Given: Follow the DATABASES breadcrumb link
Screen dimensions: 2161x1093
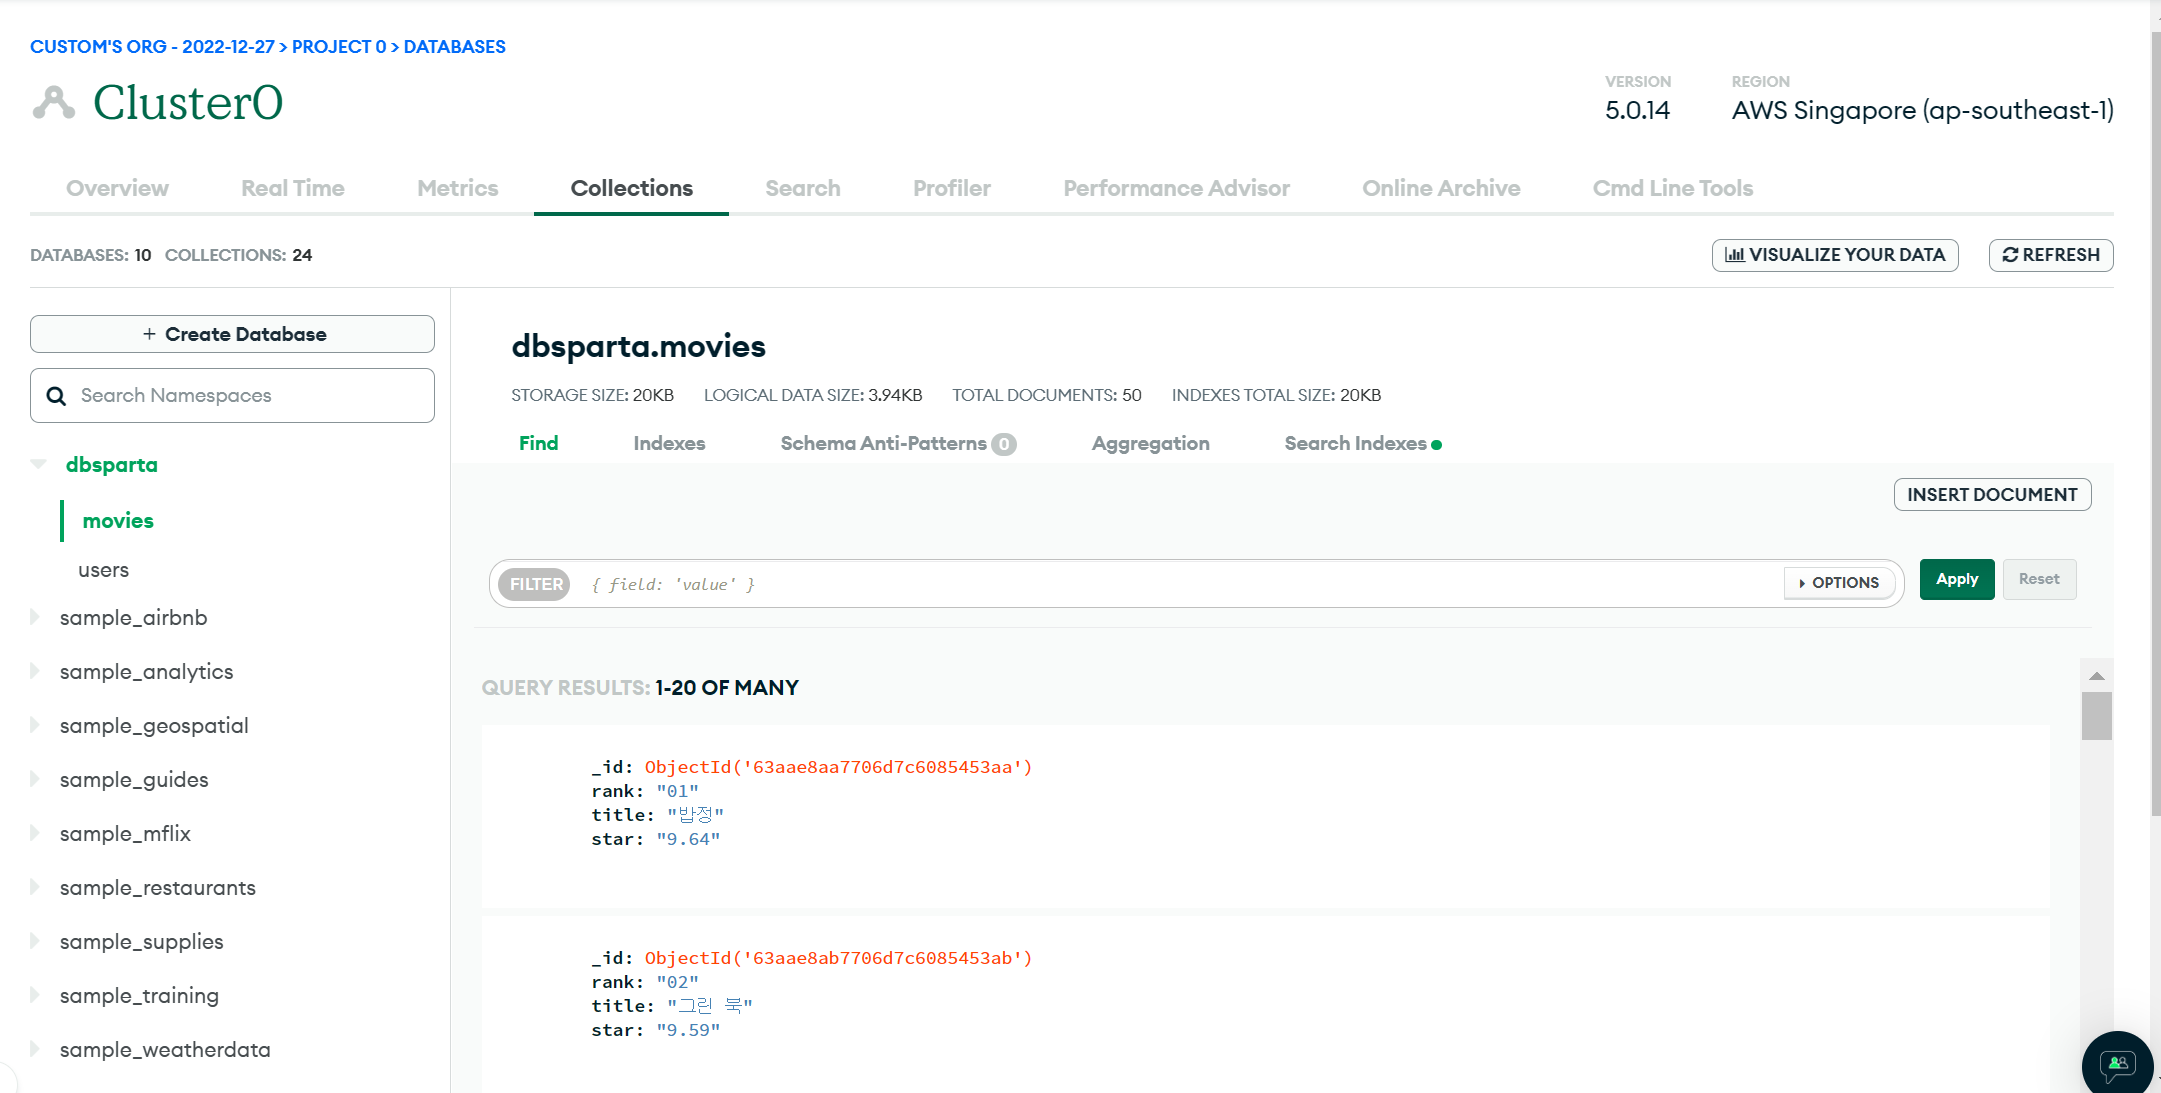Looking at the screenshot, I should pyautogui.click(x=455, y=47).
